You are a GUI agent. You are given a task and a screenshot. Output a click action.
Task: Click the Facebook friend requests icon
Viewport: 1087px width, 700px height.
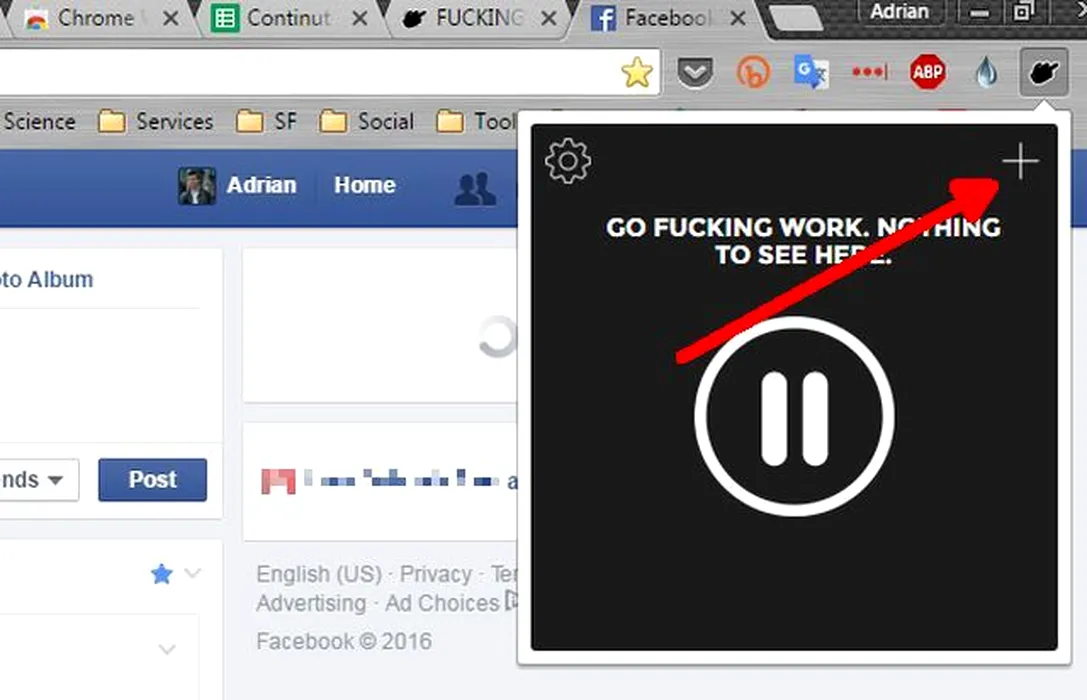(x=475, y=189)
